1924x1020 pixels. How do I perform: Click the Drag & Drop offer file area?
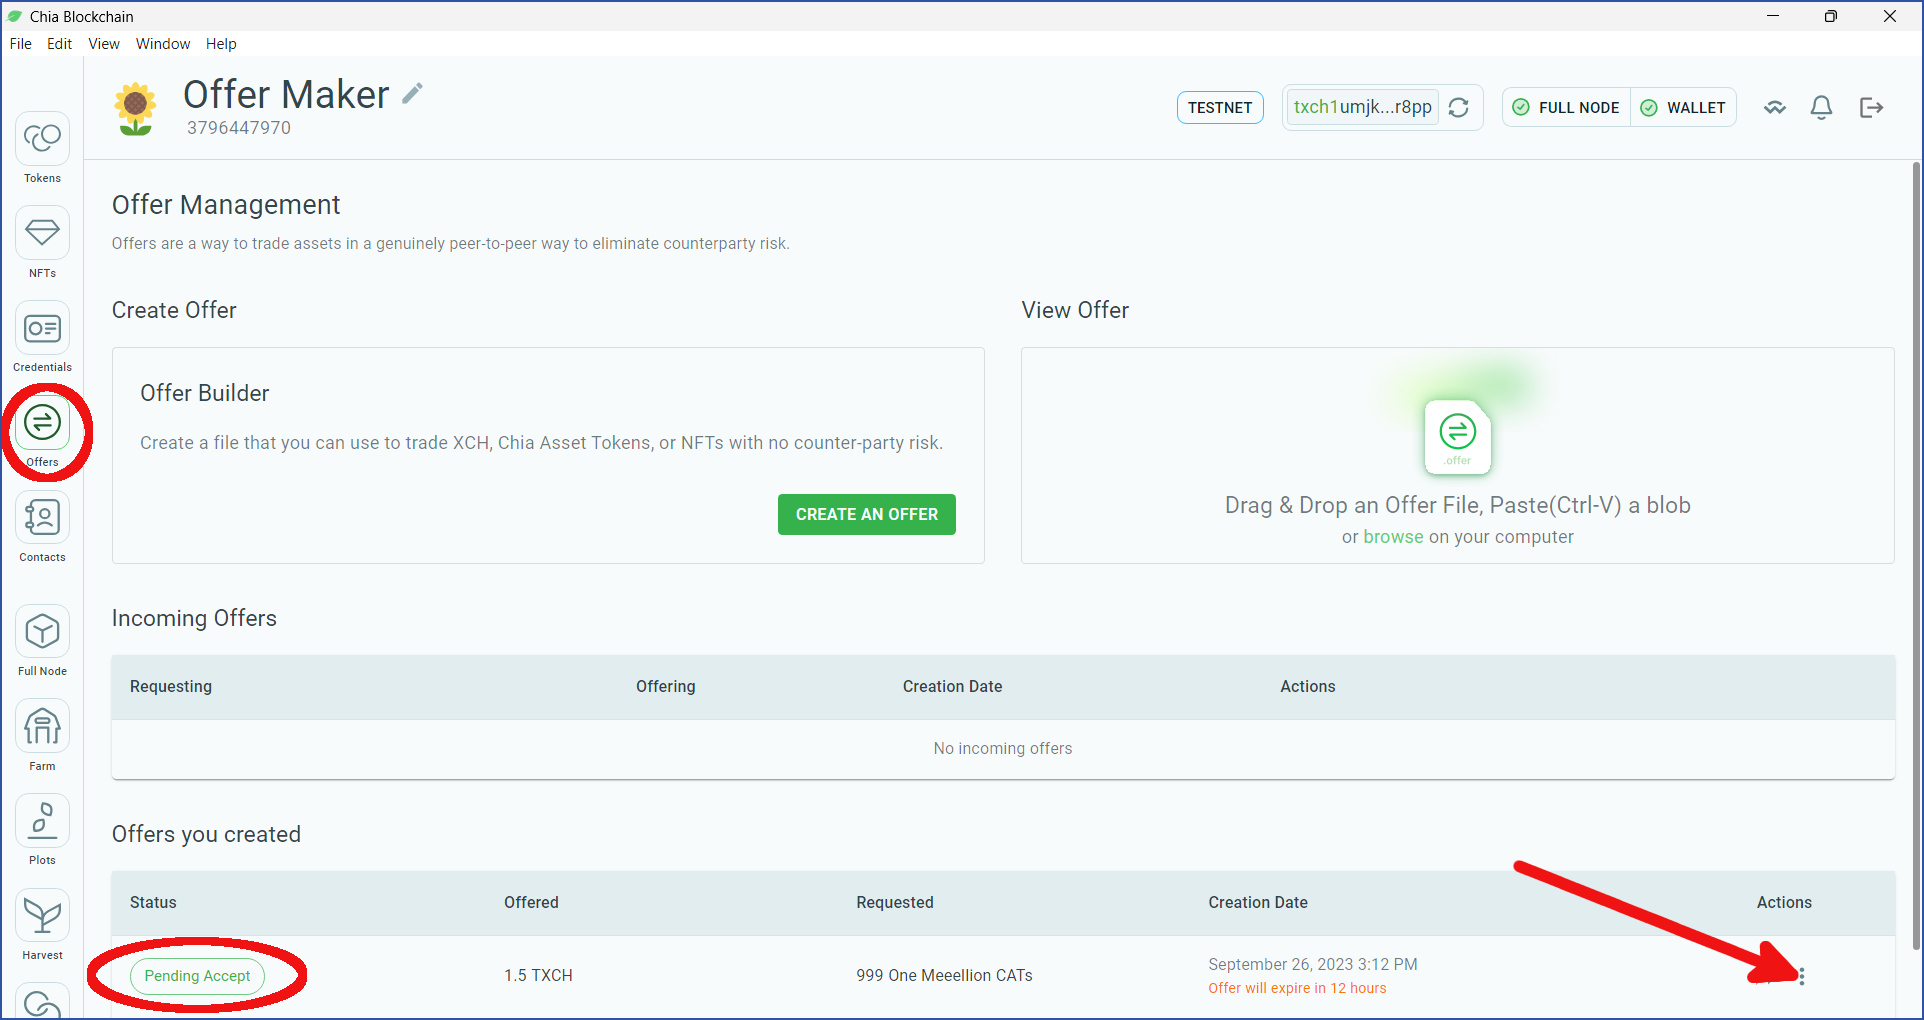click(x=1458, y=455)
